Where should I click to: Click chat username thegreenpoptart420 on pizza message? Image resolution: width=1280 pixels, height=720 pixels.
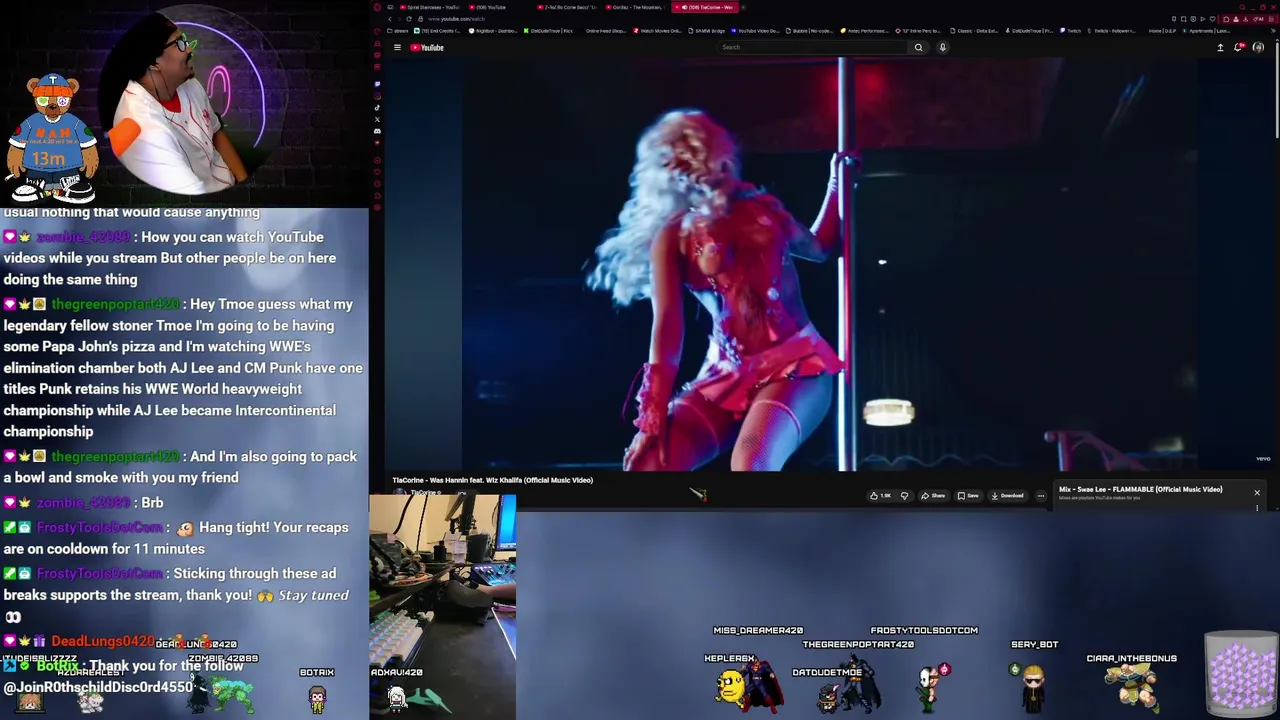point(115,304)
